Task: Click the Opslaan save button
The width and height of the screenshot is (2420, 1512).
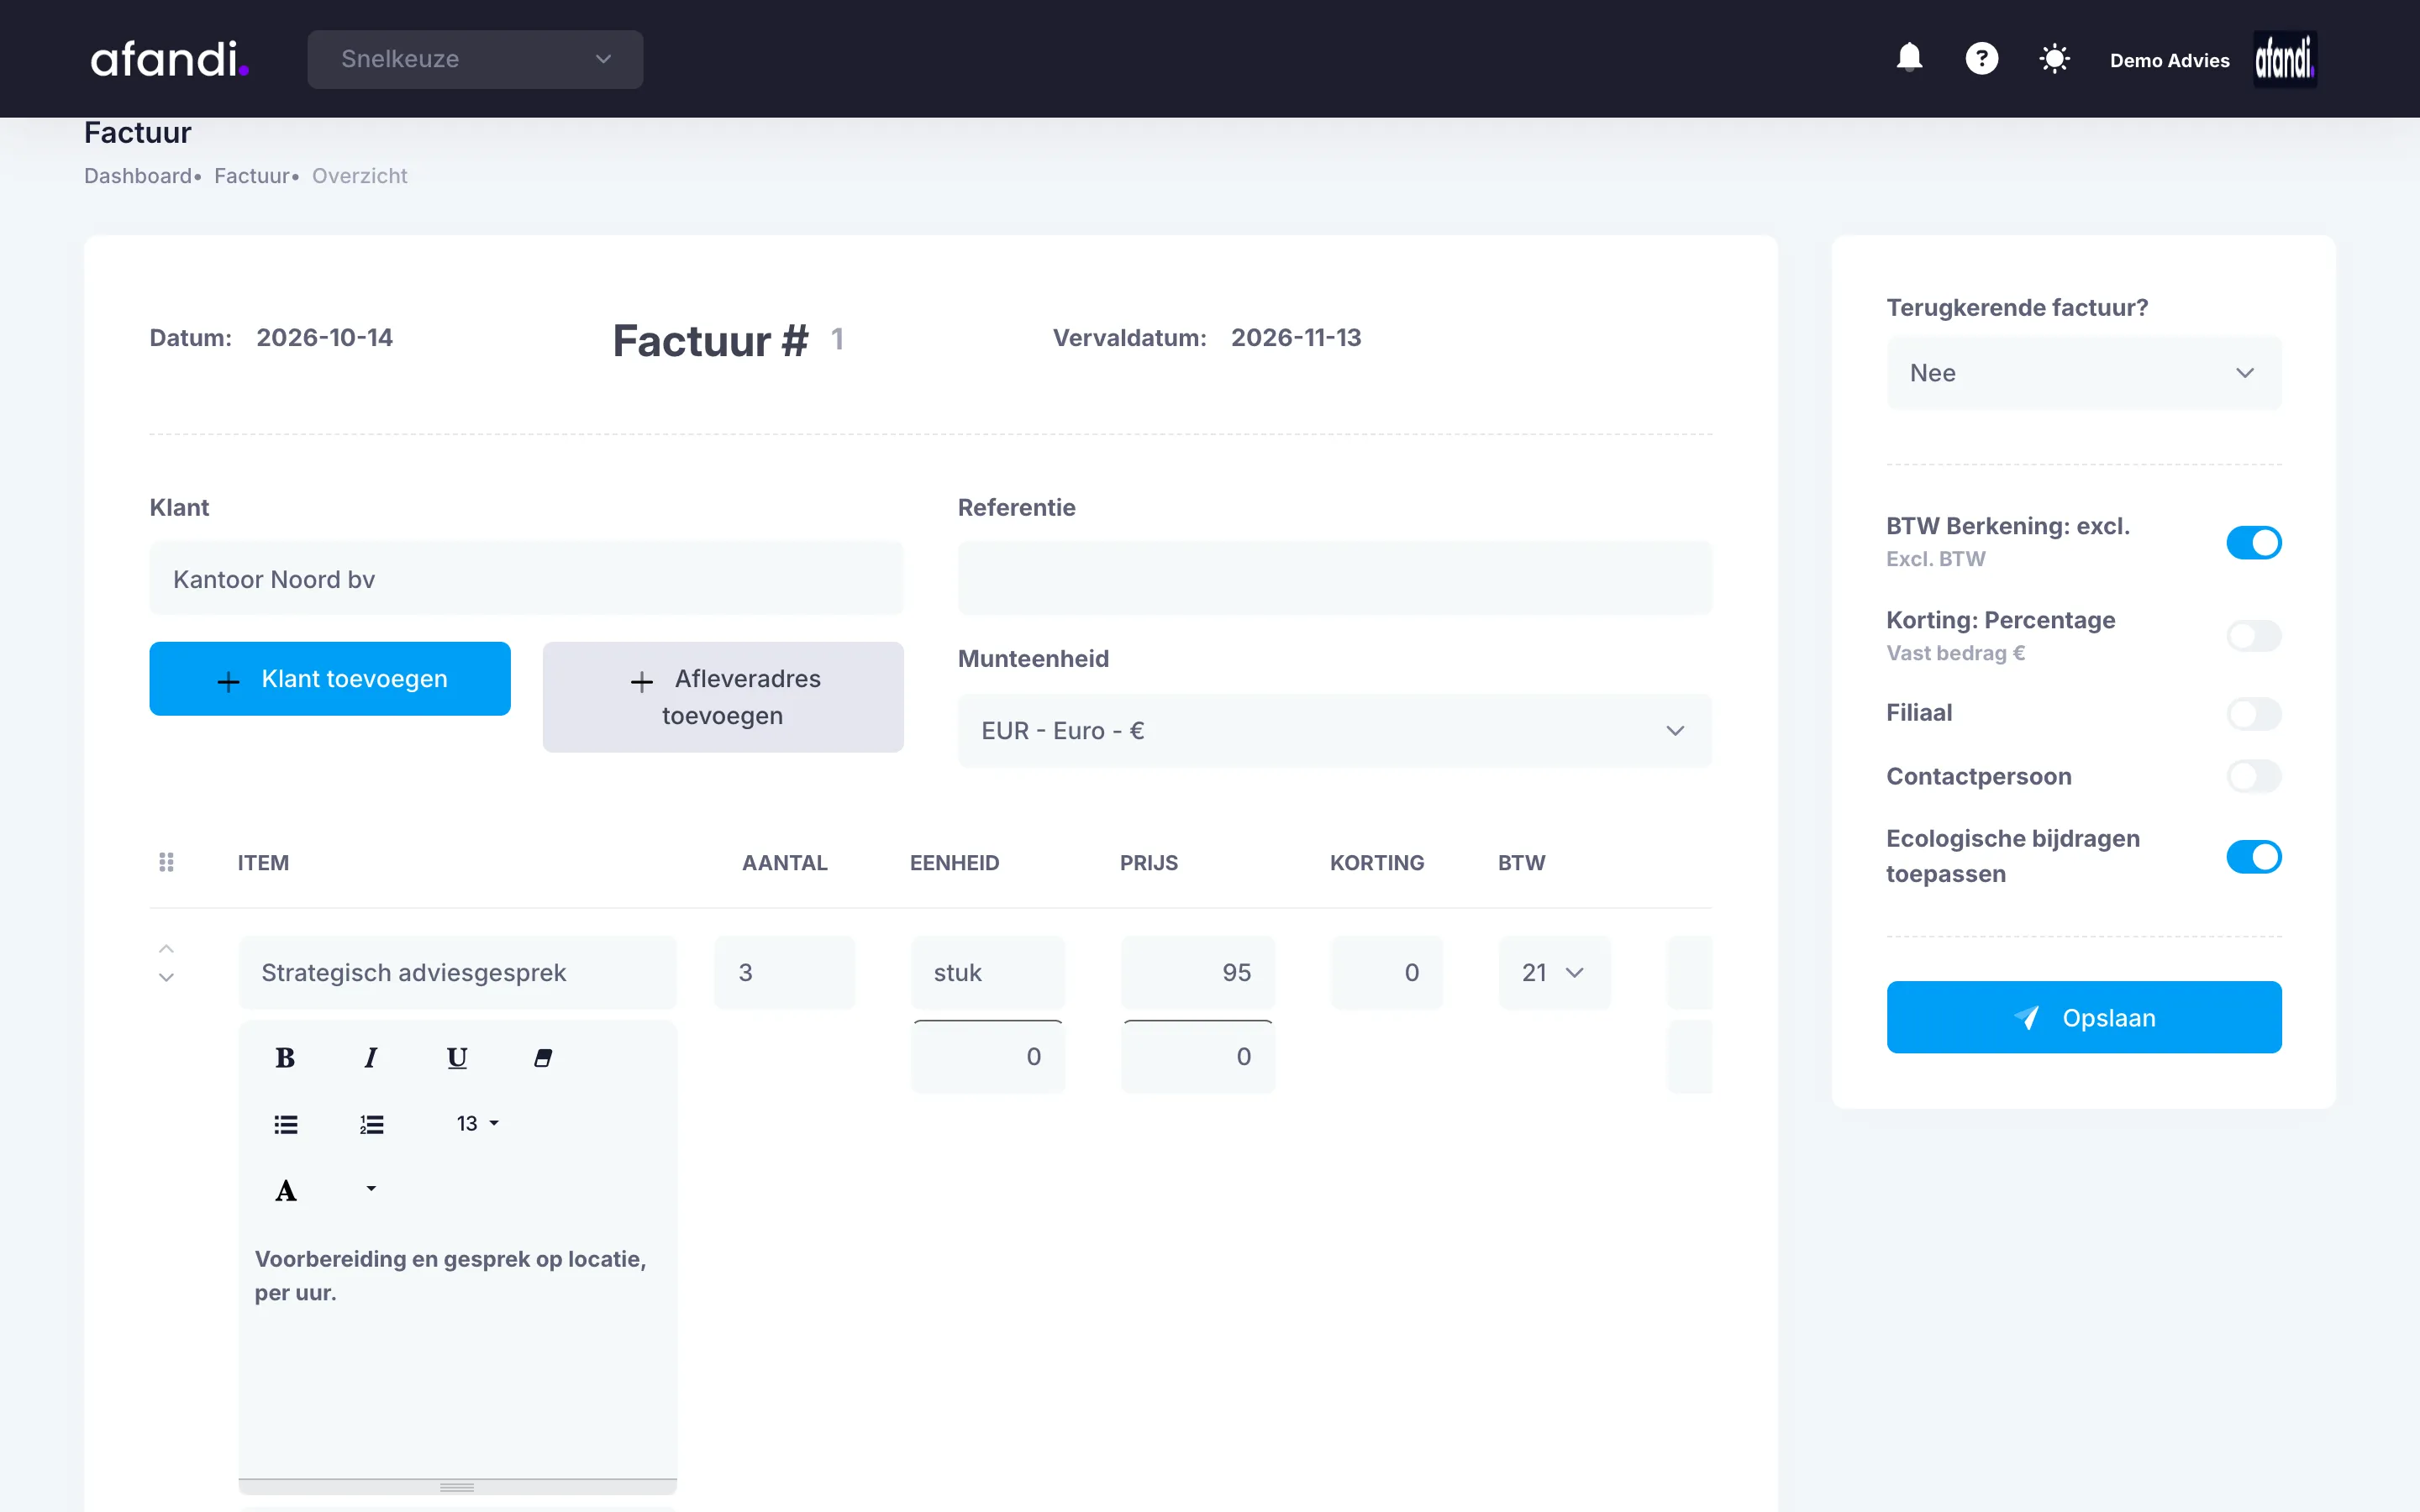Action: (x=2083, y=1017)
